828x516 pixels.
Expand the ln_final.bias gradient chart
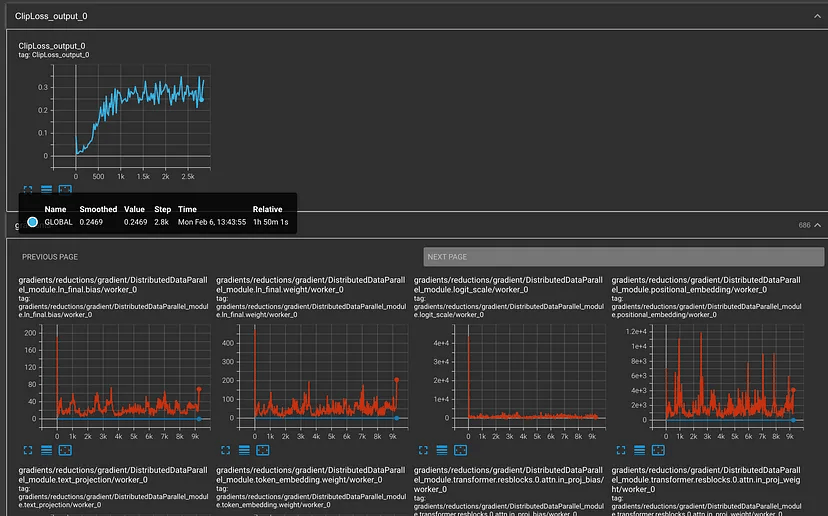tap(28, 450)
